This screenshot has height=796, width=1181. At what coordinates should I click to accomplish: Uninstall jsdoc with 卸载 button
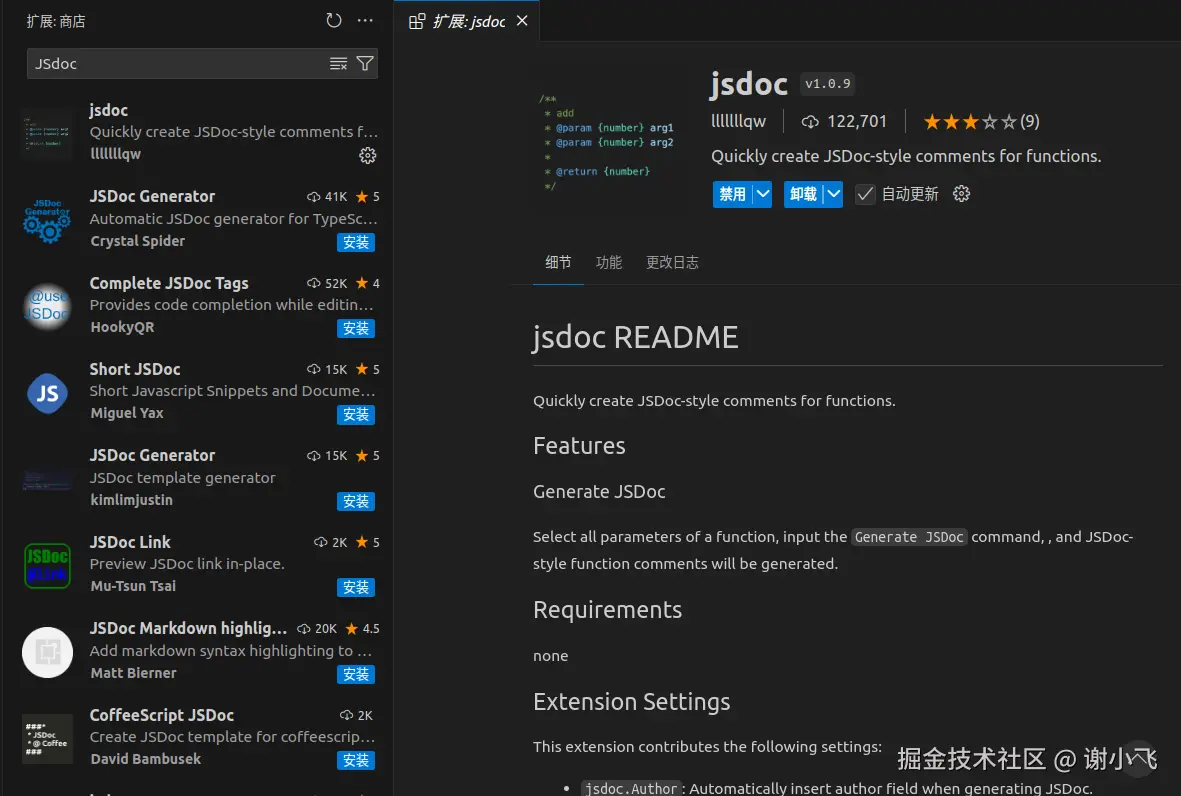803,194
